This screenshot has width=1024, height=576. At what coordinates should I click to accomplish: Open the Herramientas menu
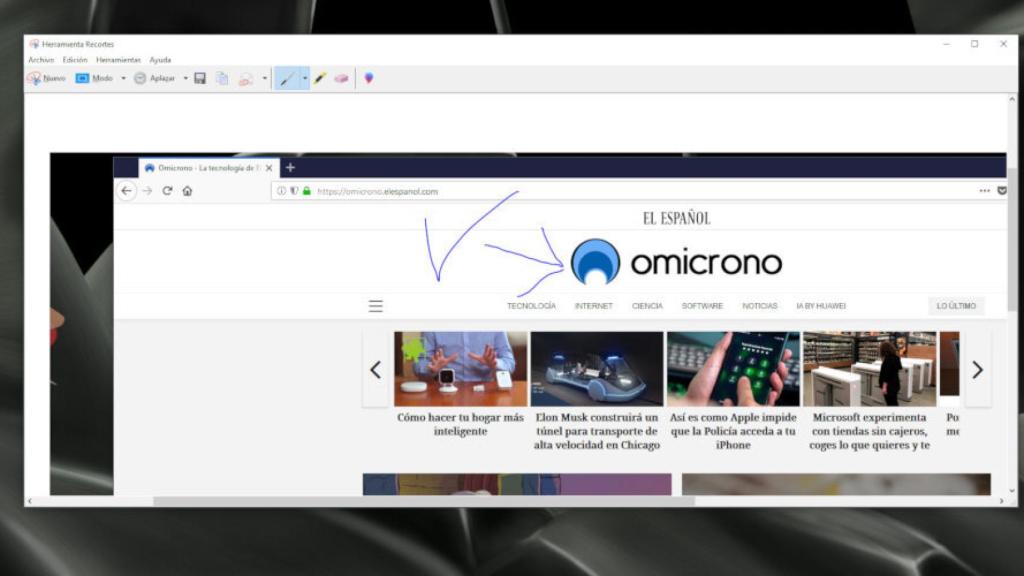tap(118, 60)
